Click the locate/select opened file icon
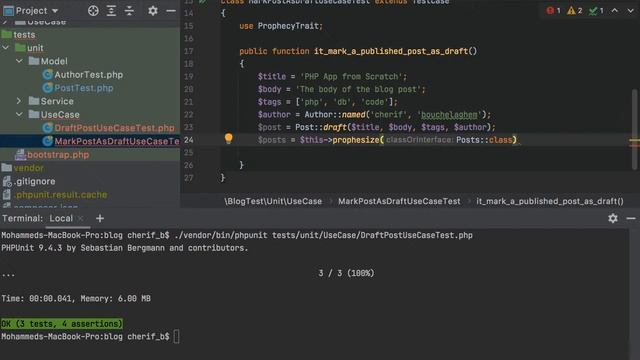640x360 pixels. [93, 11]
